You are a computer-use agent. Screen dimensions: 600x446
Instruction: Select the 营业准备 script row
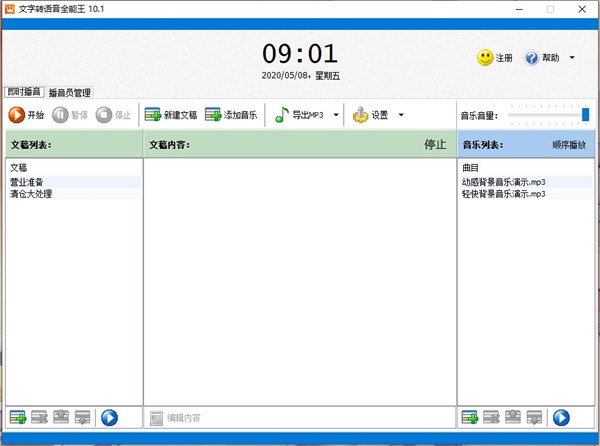(74, 182)
